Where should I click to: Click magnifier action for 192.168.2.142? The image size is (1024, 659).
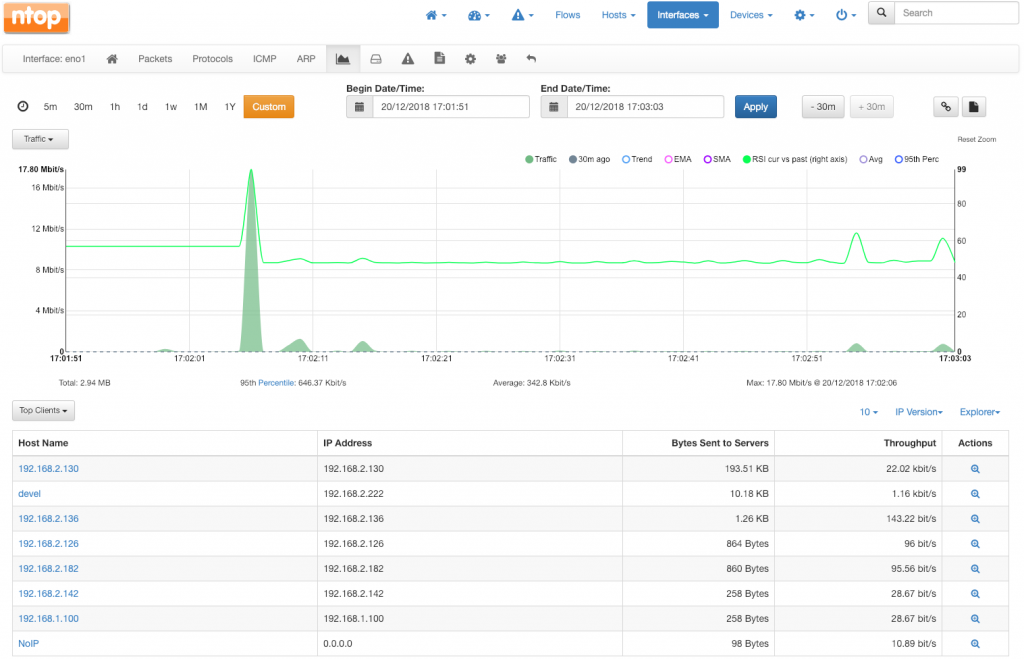click(x=975, y=594)
